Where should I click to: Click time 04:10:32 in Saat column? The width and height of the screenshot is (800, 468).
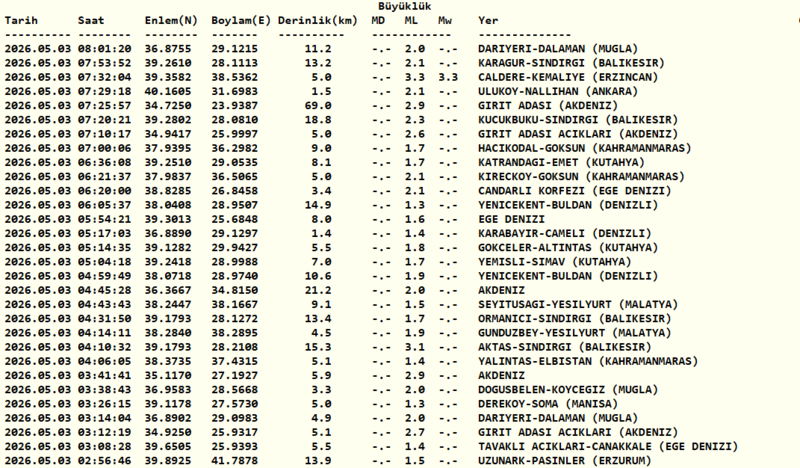[x=105, y=347]
